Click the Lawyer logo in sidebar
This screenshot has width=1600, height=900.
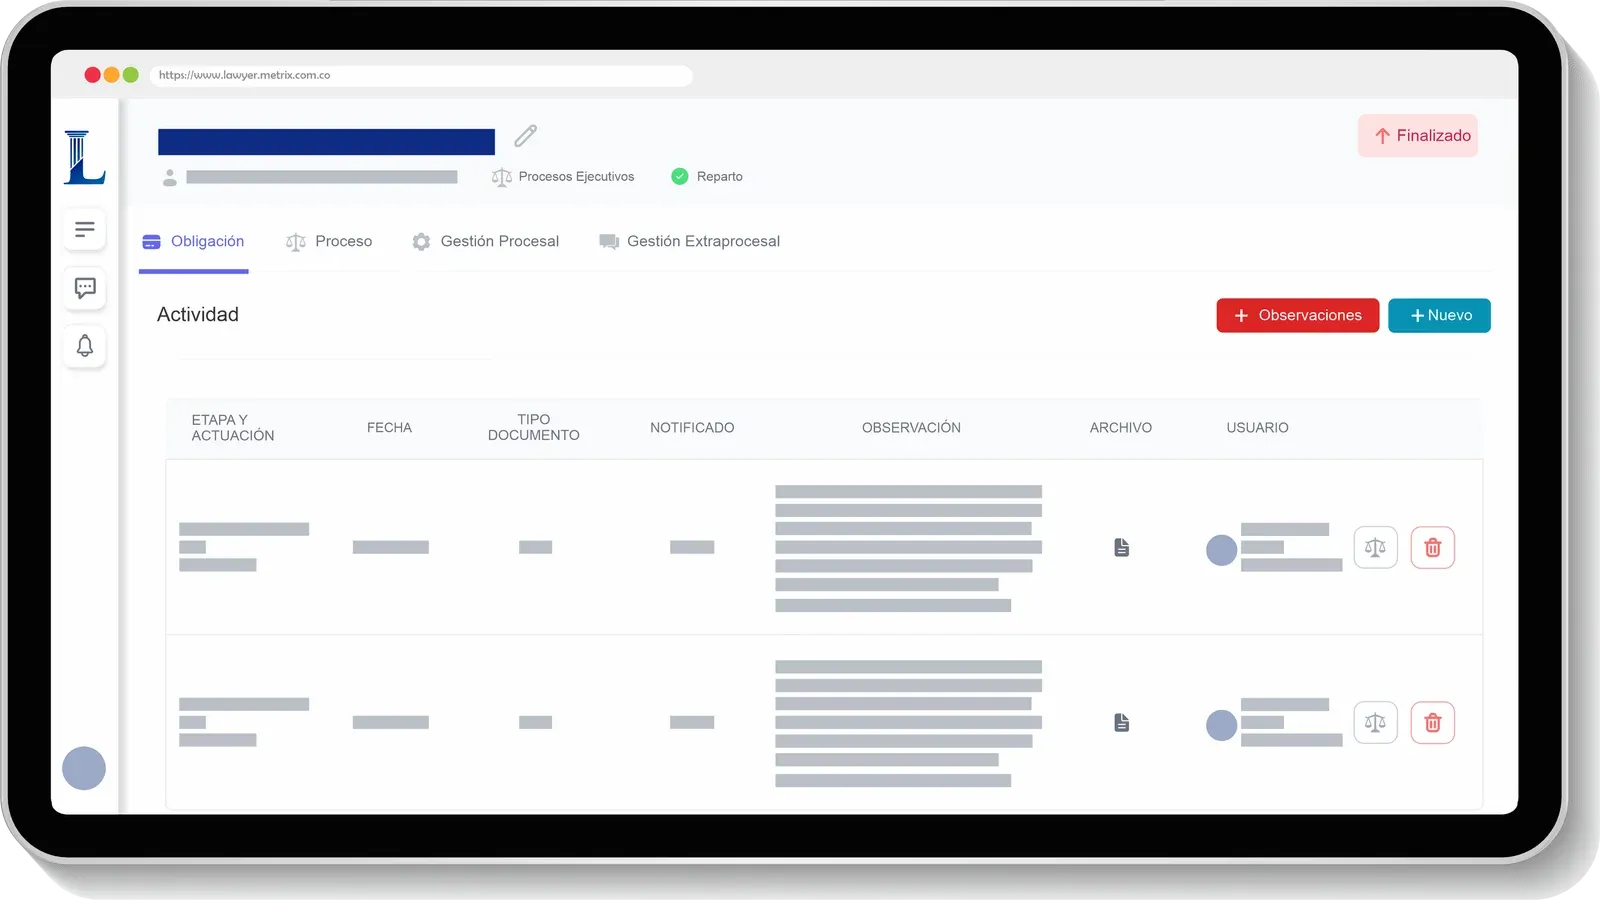[84, 158]
